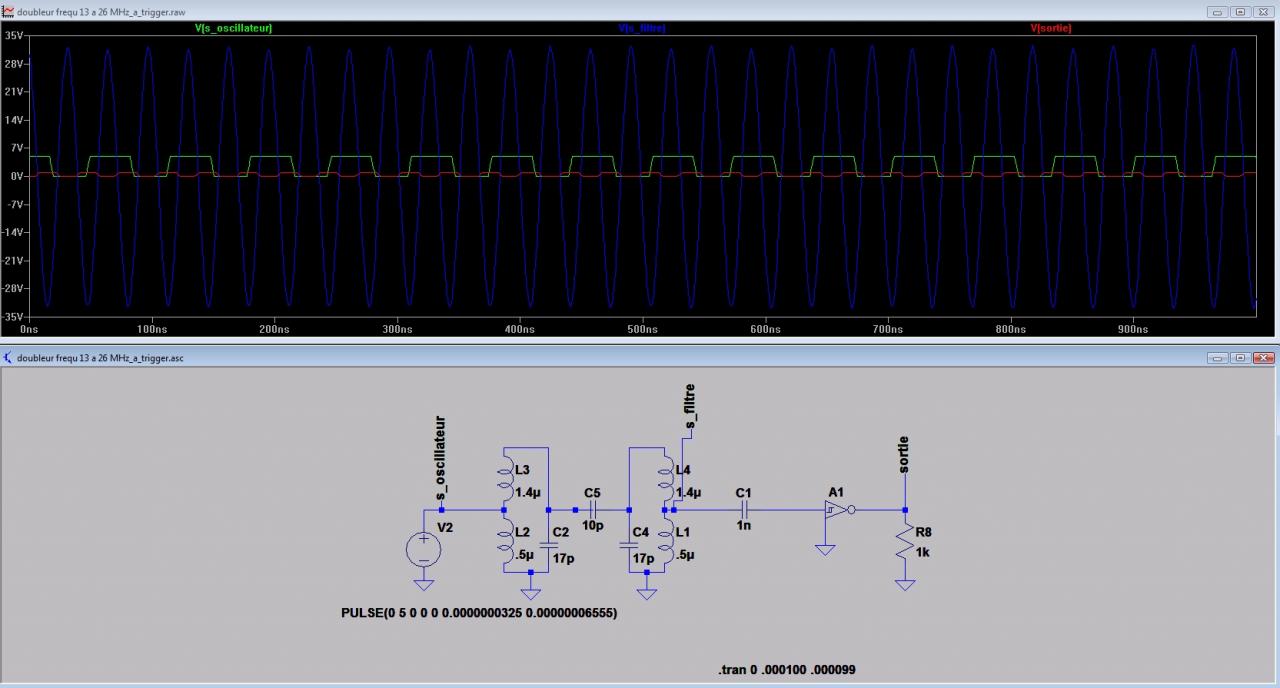Viewport: 1280px width, 688px height.
Task: Click the 900ns label on time axis
Action: tap(1133, 329)
